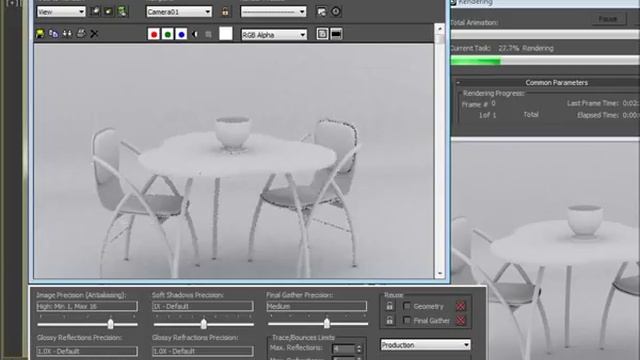This screenshot has height=360, width=640.
Task: Click the "1 of 1" frame count text
Action: tap(487, 115)
